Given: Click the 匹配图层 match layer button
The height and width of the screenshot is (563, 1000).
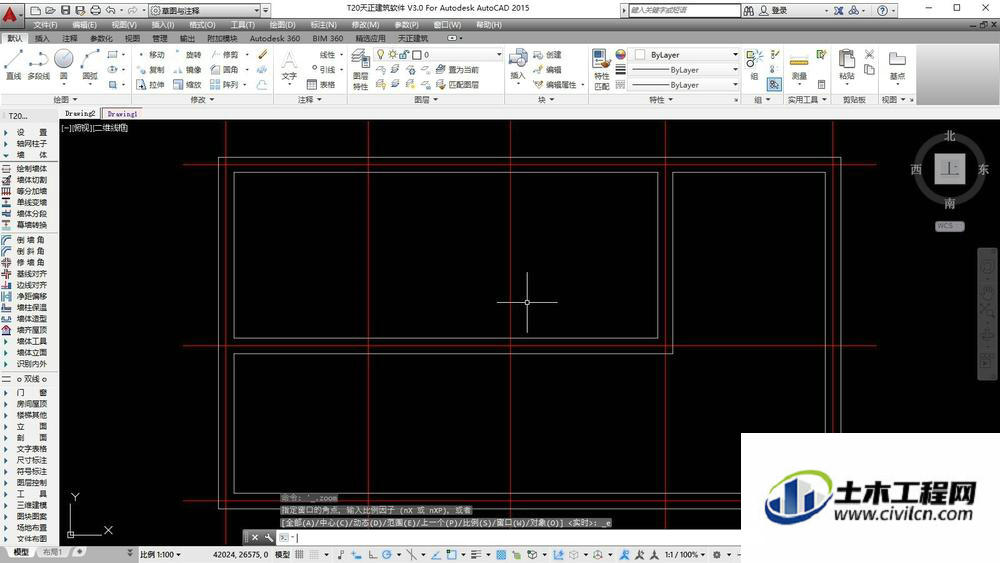Looking at the screenshot, I should tap(457, 84).
